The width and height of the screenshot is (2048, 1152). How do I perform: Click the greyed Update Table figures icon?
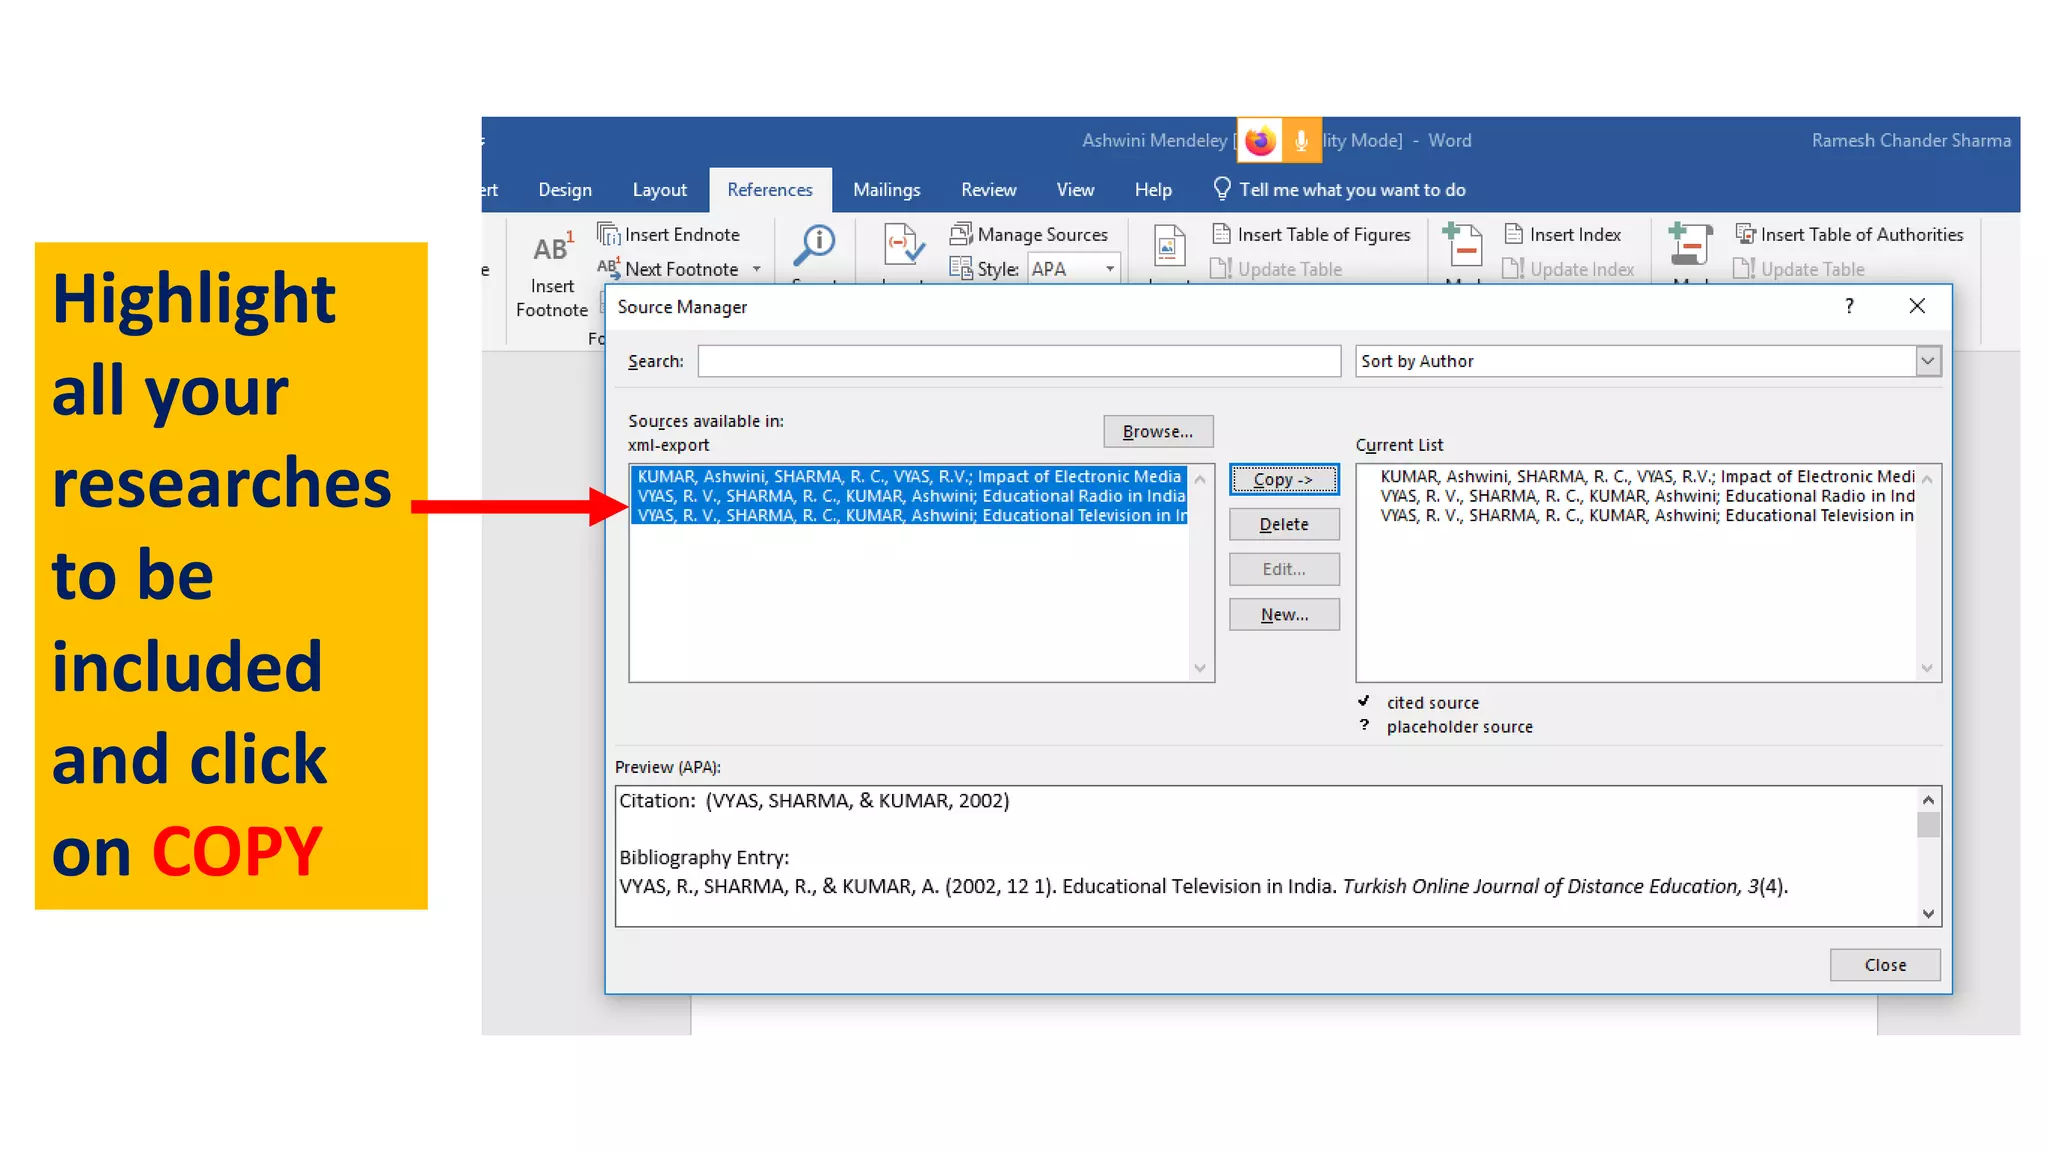tap(1220, 269)
